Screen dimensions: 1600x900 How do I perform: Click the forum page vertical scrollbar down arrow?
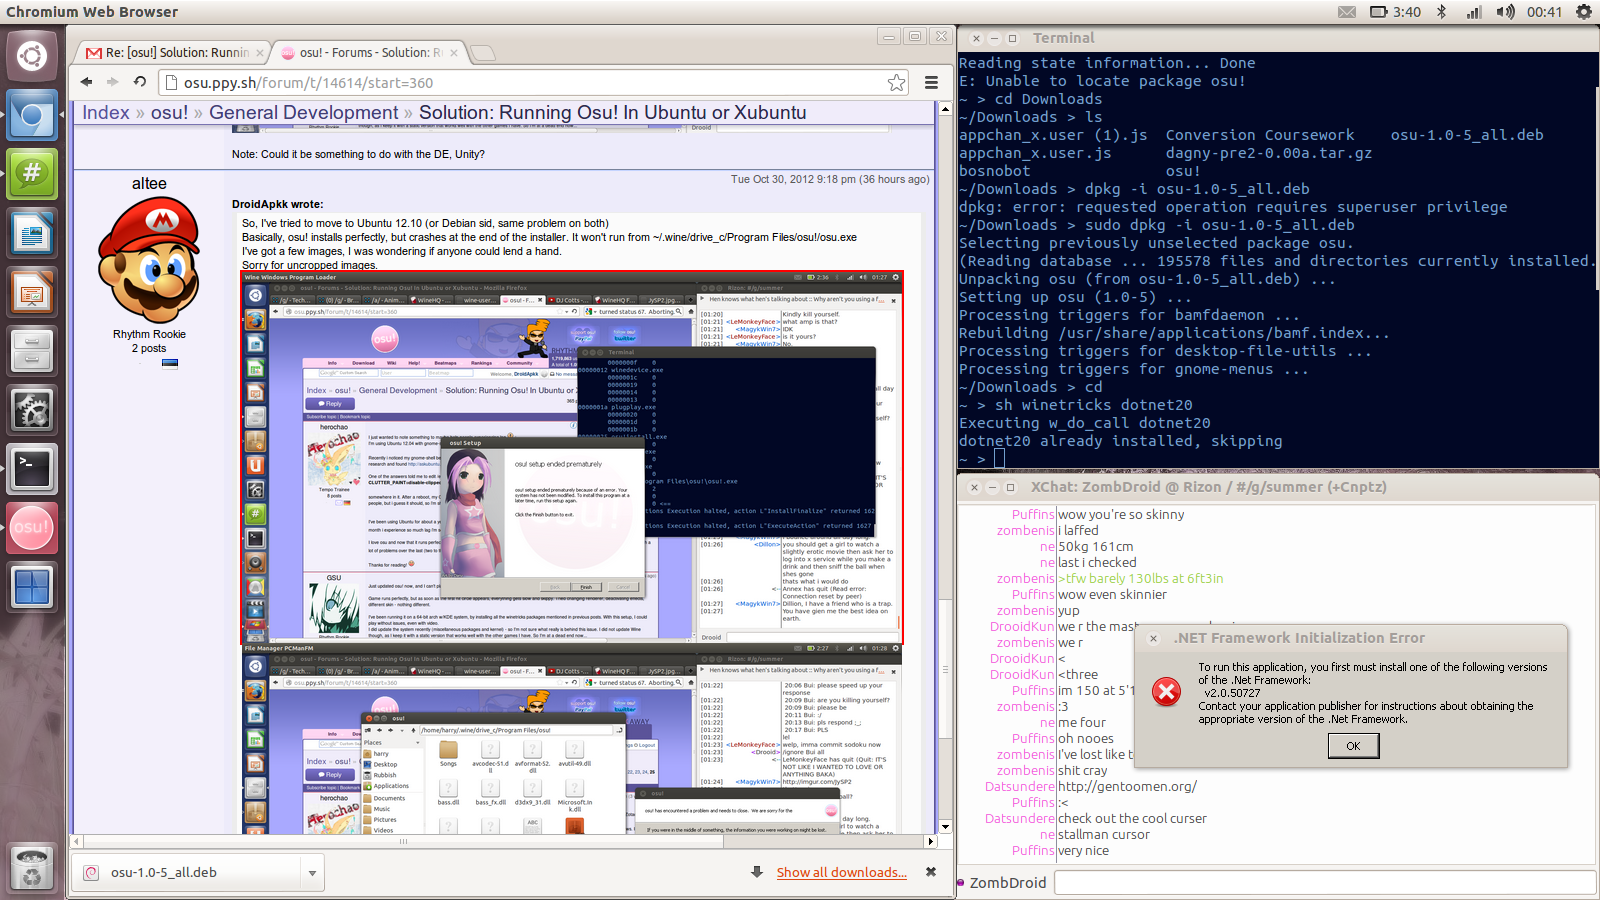(946, 827)
